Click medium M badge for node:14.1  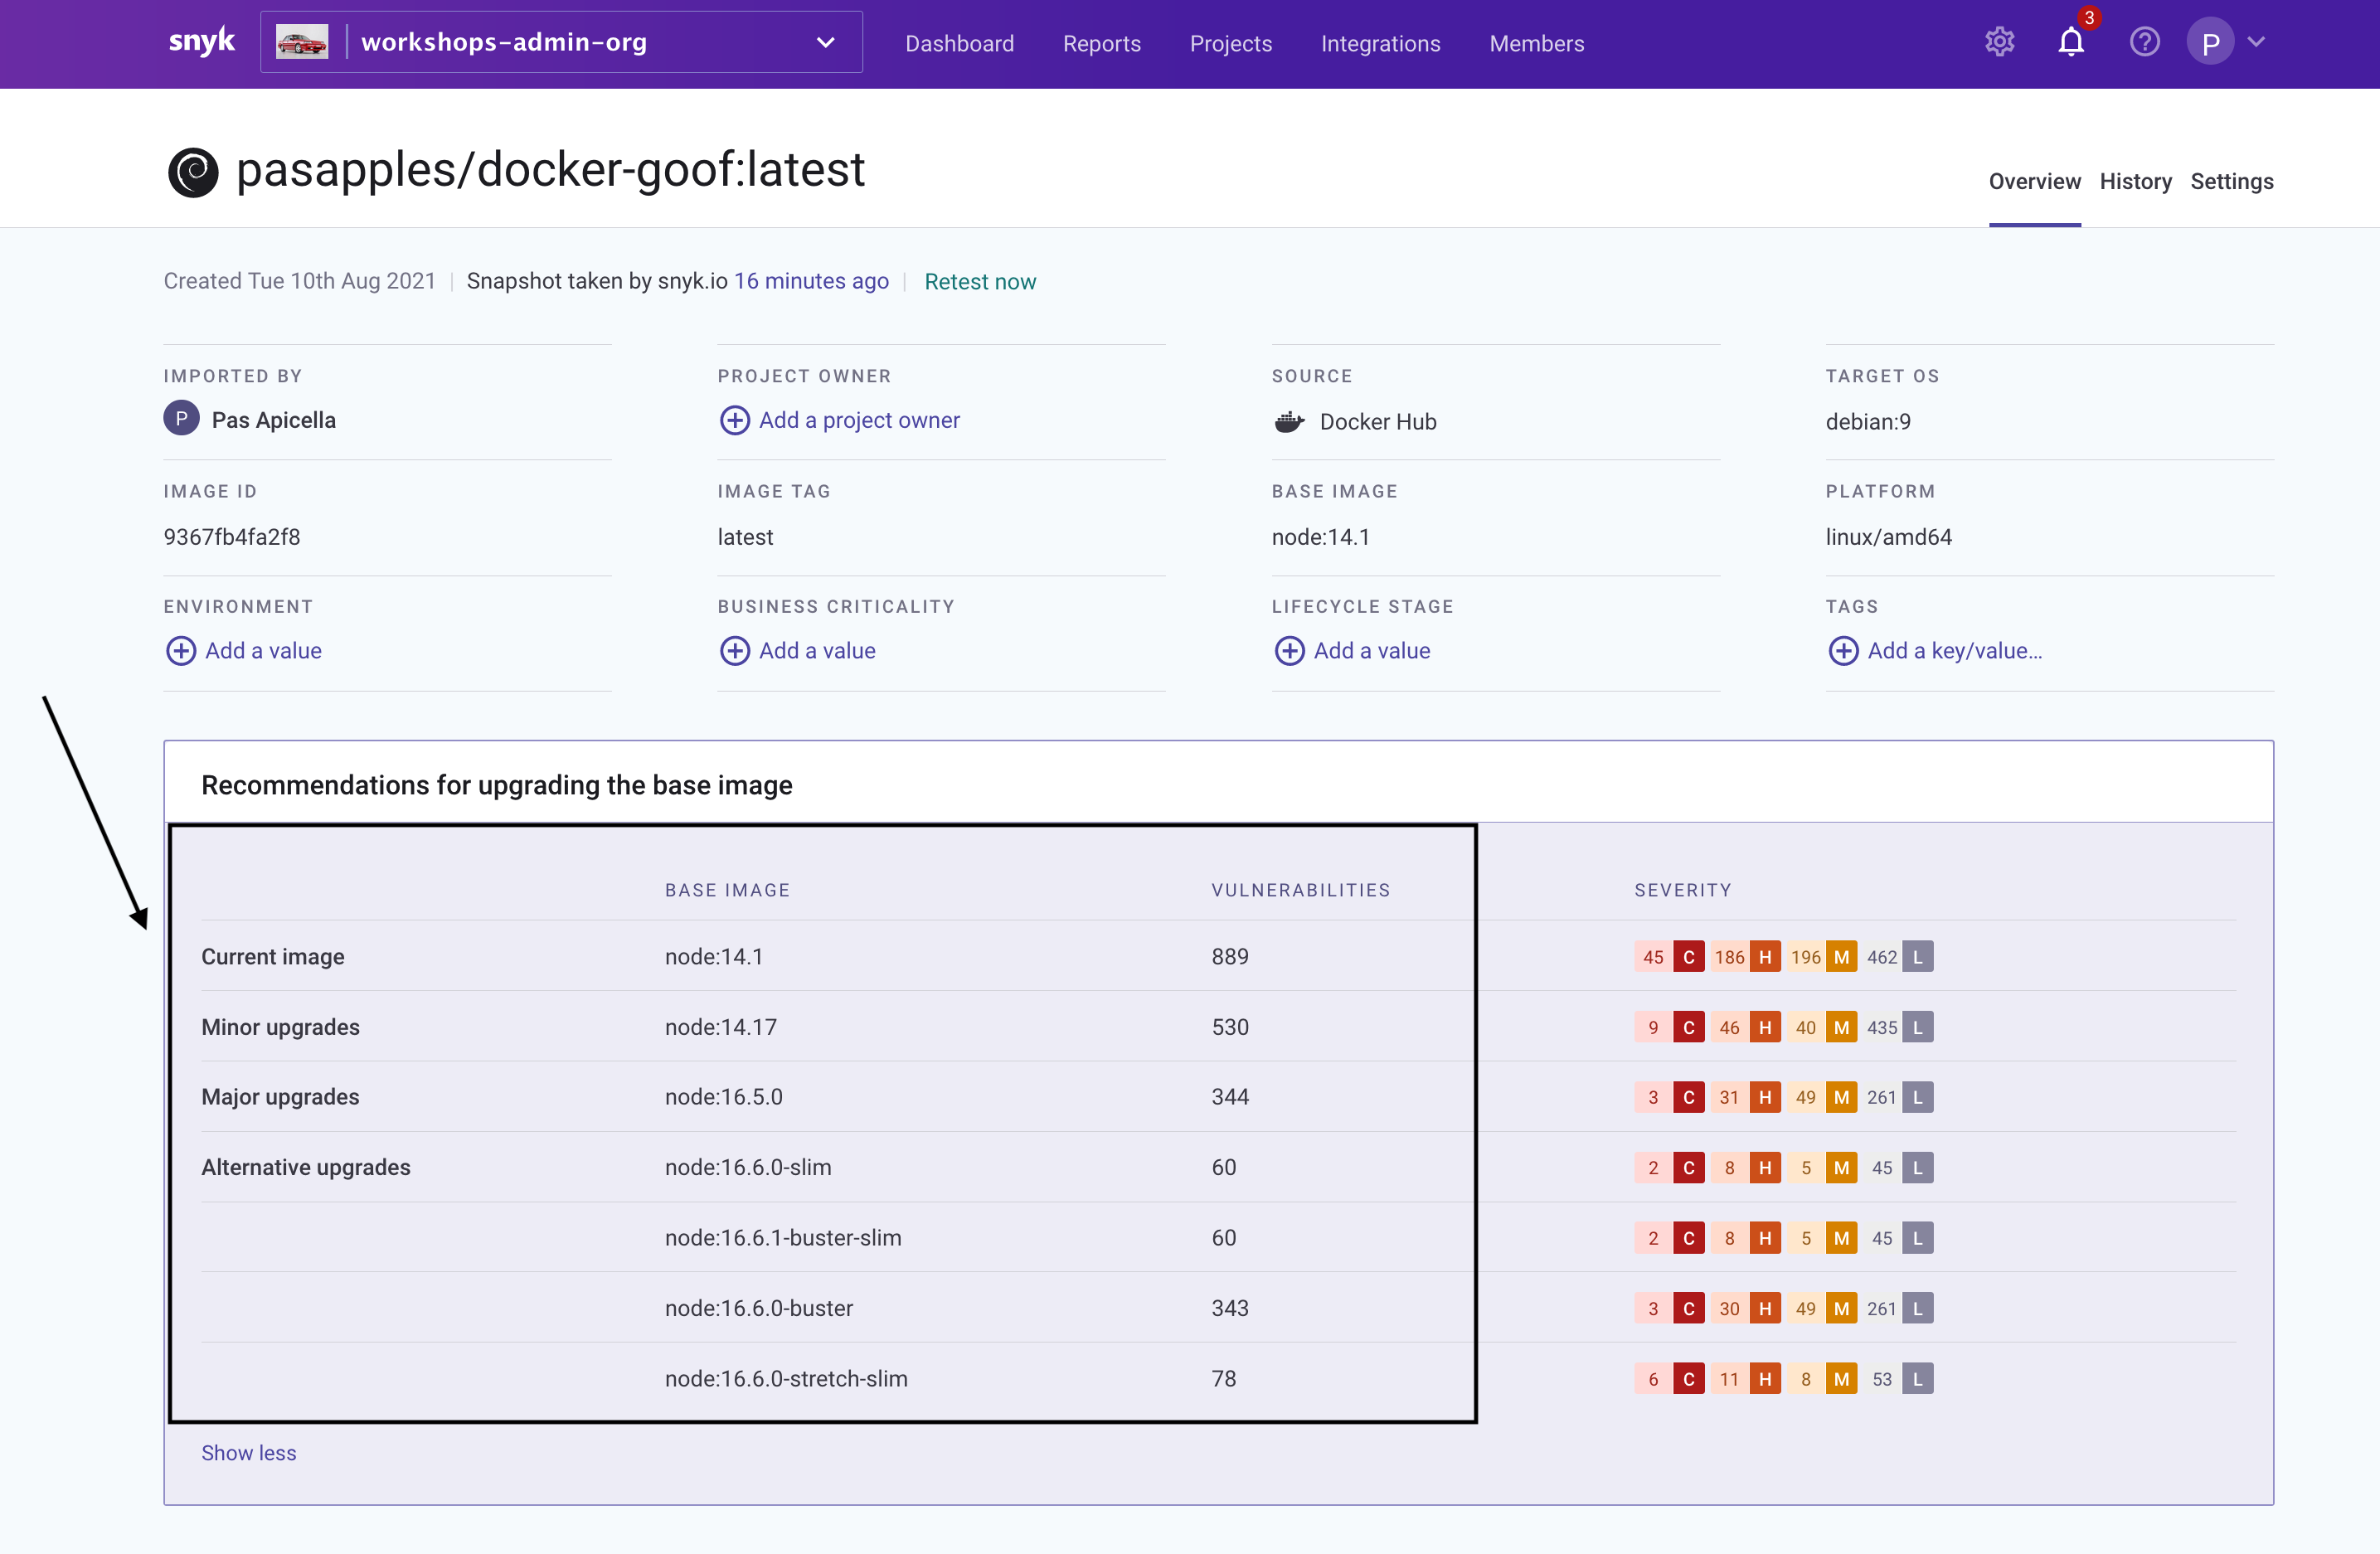click(1841, 957)
